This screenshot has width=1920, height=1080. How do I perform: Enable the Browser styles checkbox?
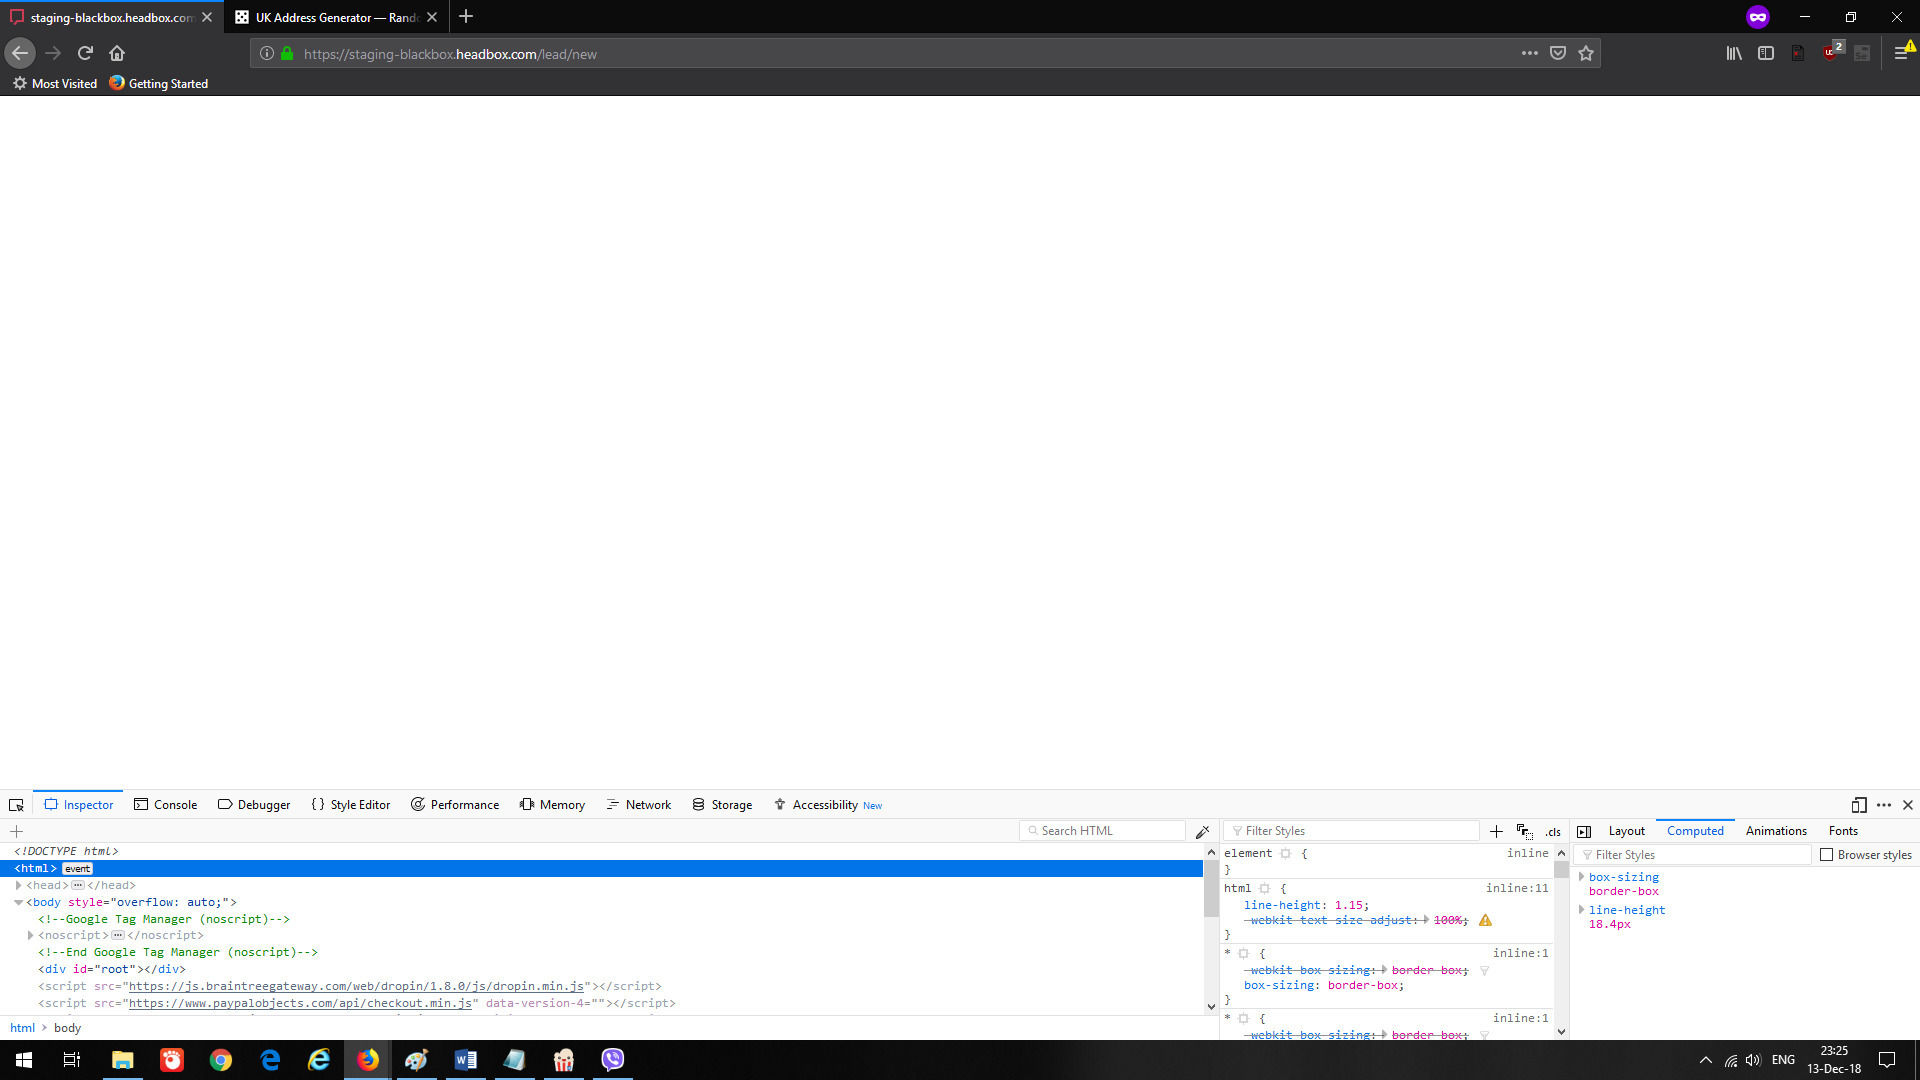pyautogui.click(x=1826, y=855)
